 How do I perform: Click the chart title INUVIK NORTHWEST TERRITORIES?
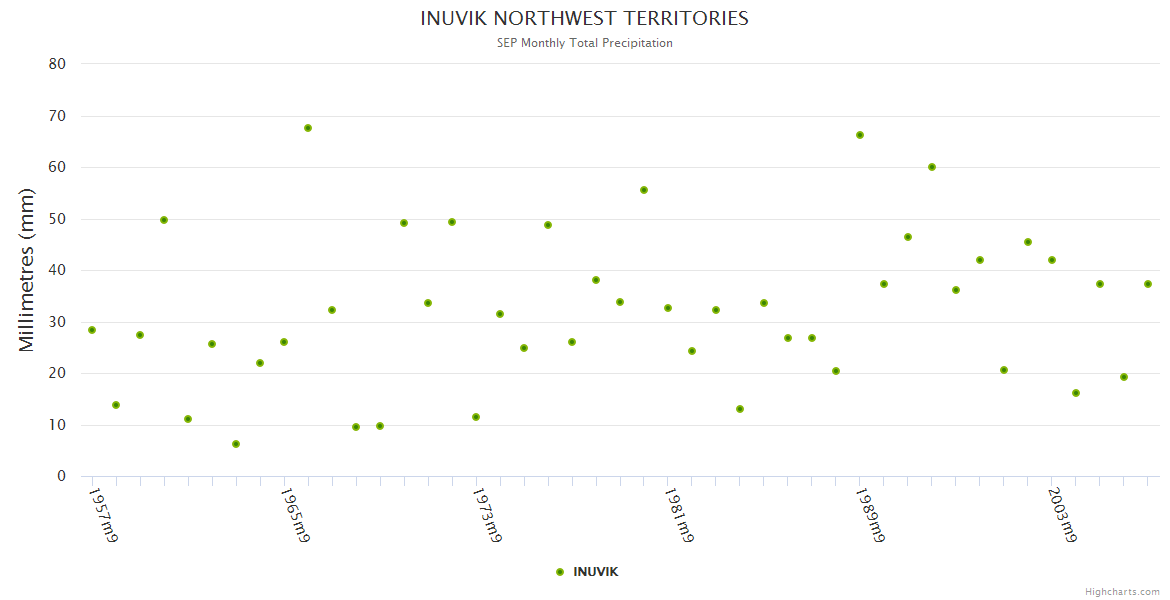pyautogui.click(x=584, y=19)
